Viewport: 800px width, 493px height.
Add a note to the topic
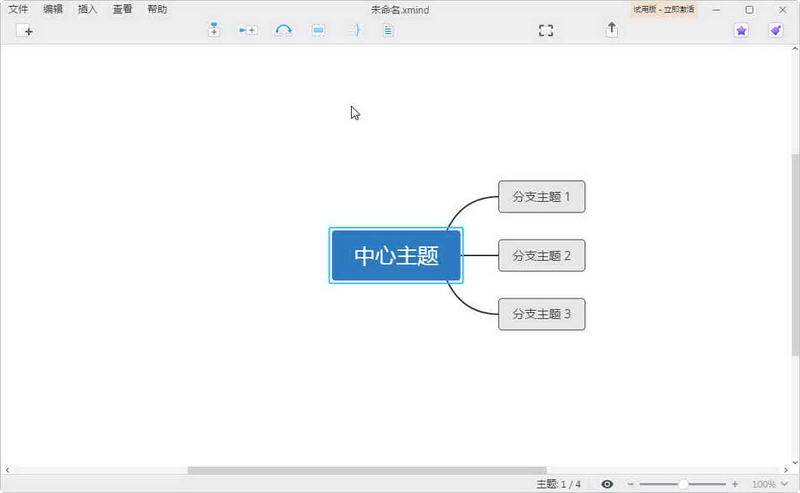pos(388,30)
